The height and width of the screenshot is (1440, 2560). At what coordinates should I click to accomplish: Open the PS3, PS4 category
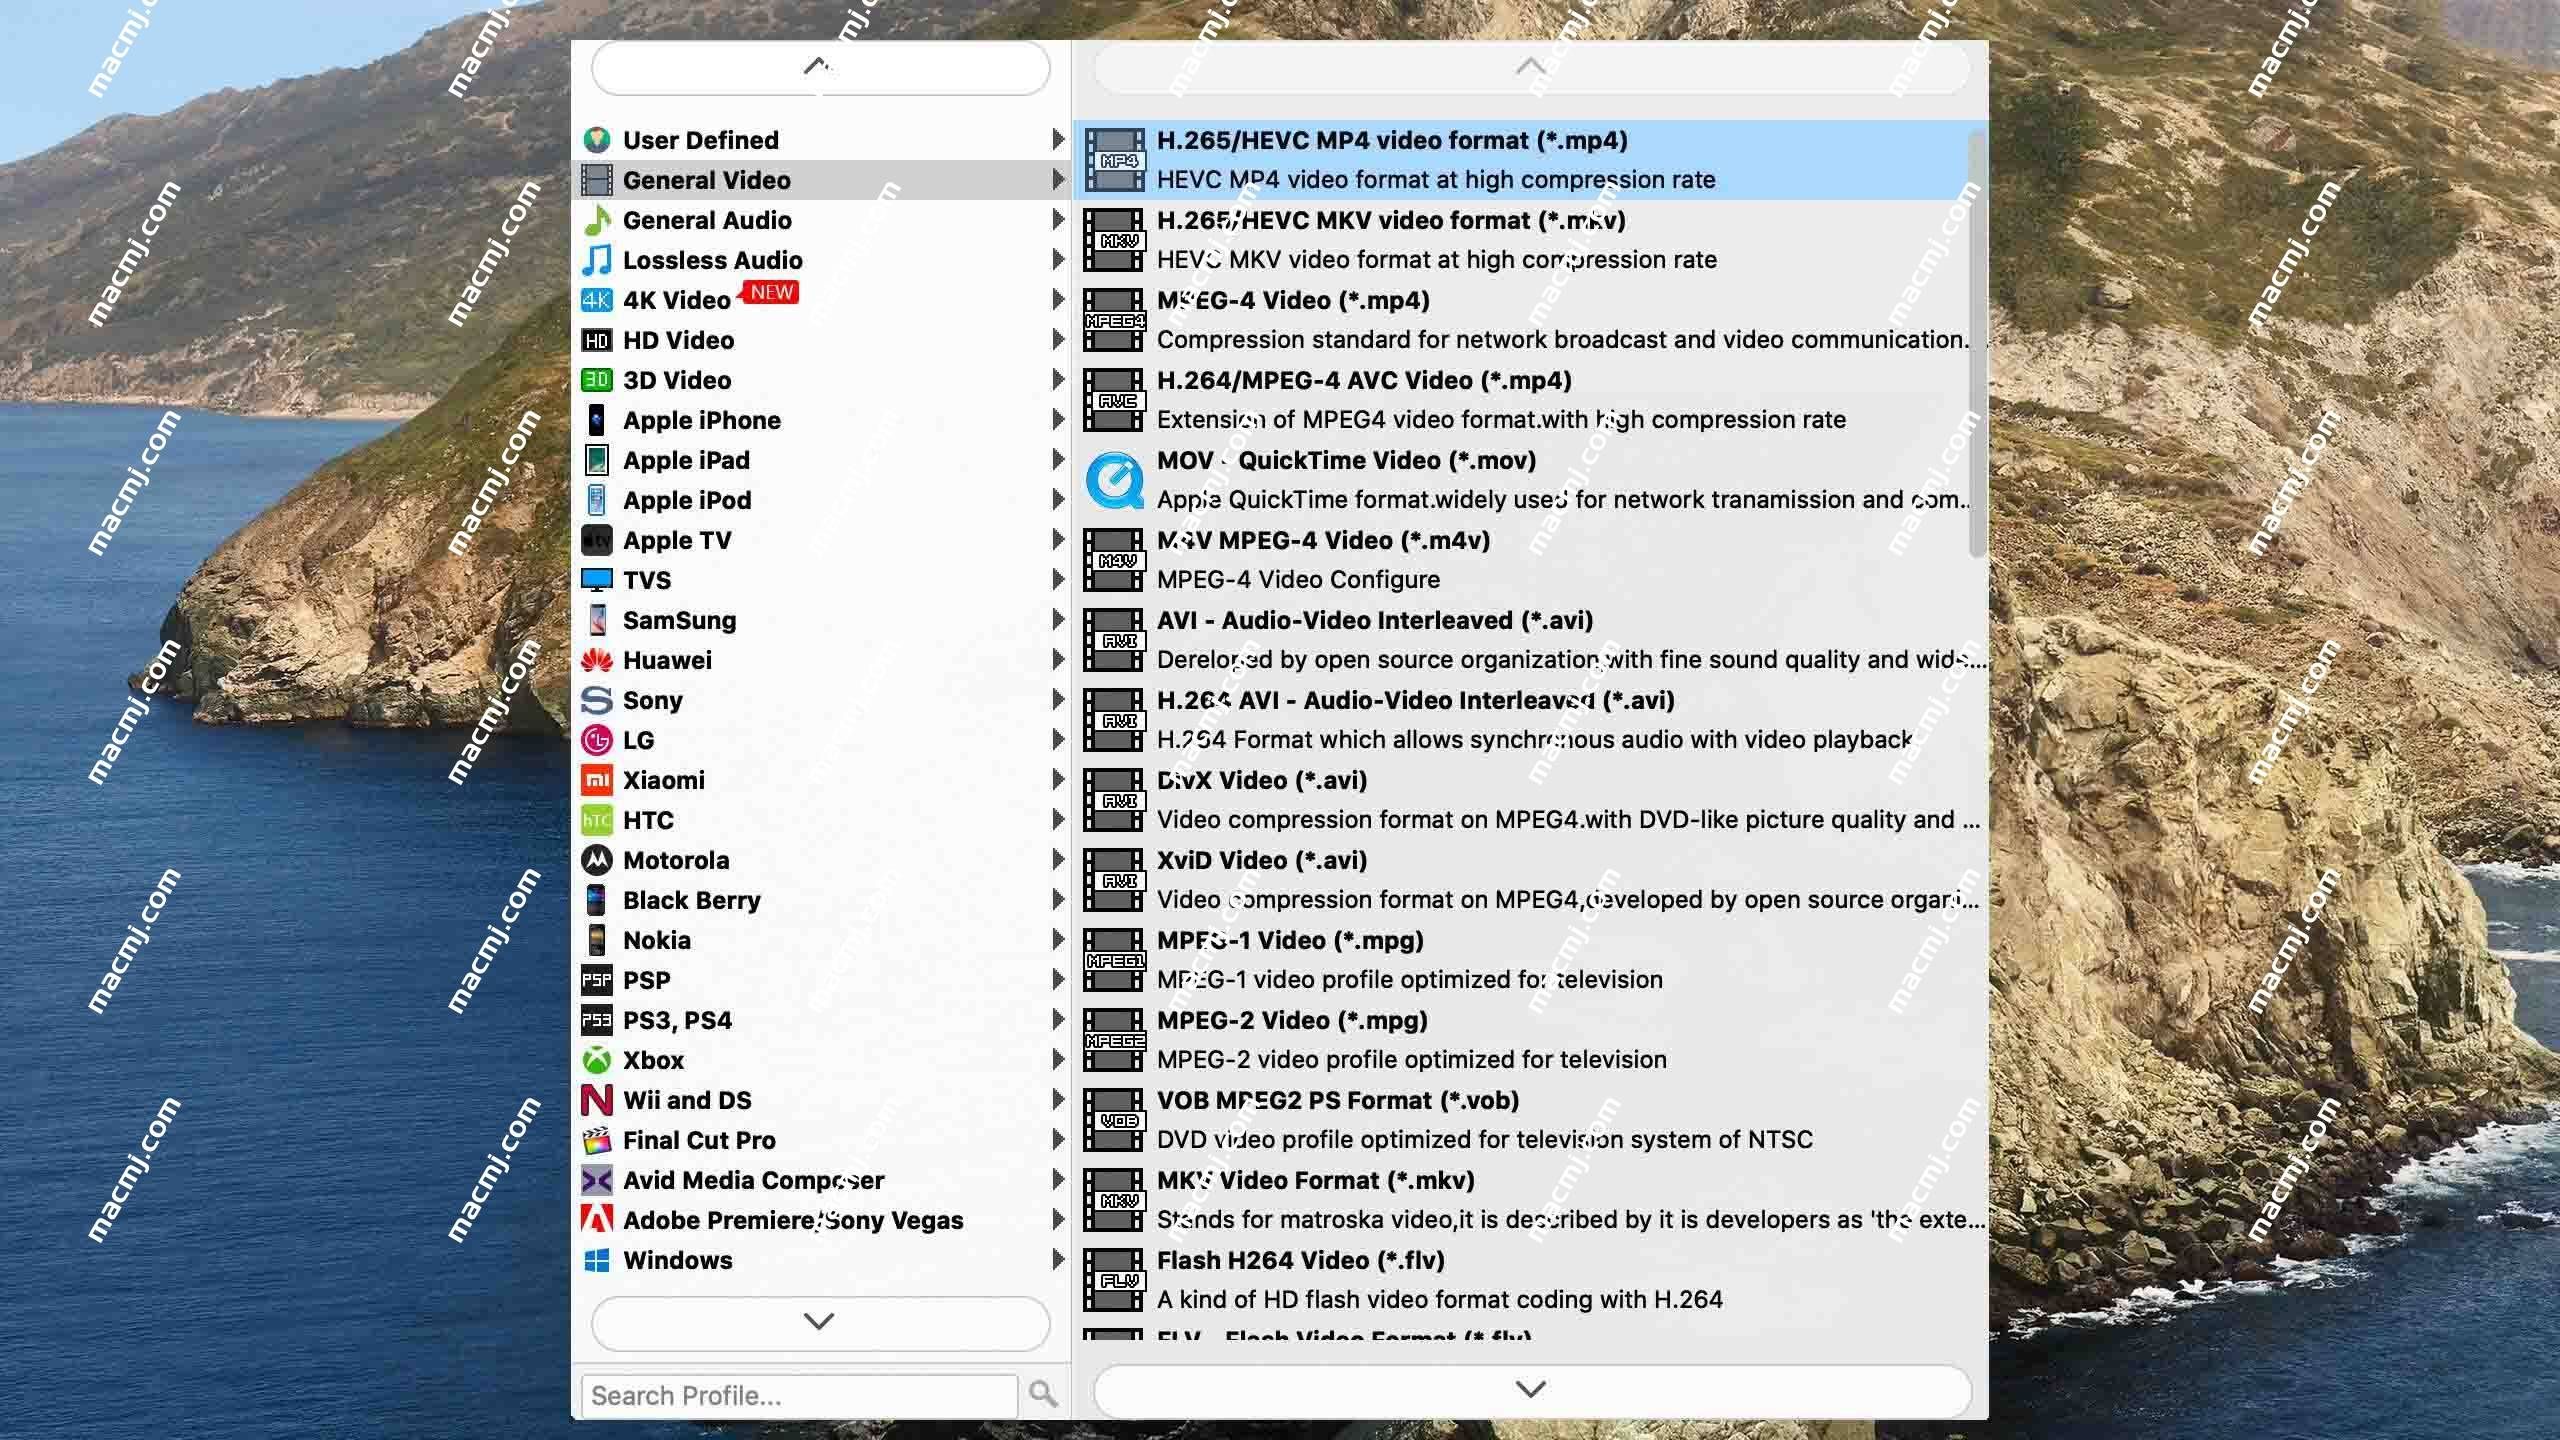coord(821,1020)
